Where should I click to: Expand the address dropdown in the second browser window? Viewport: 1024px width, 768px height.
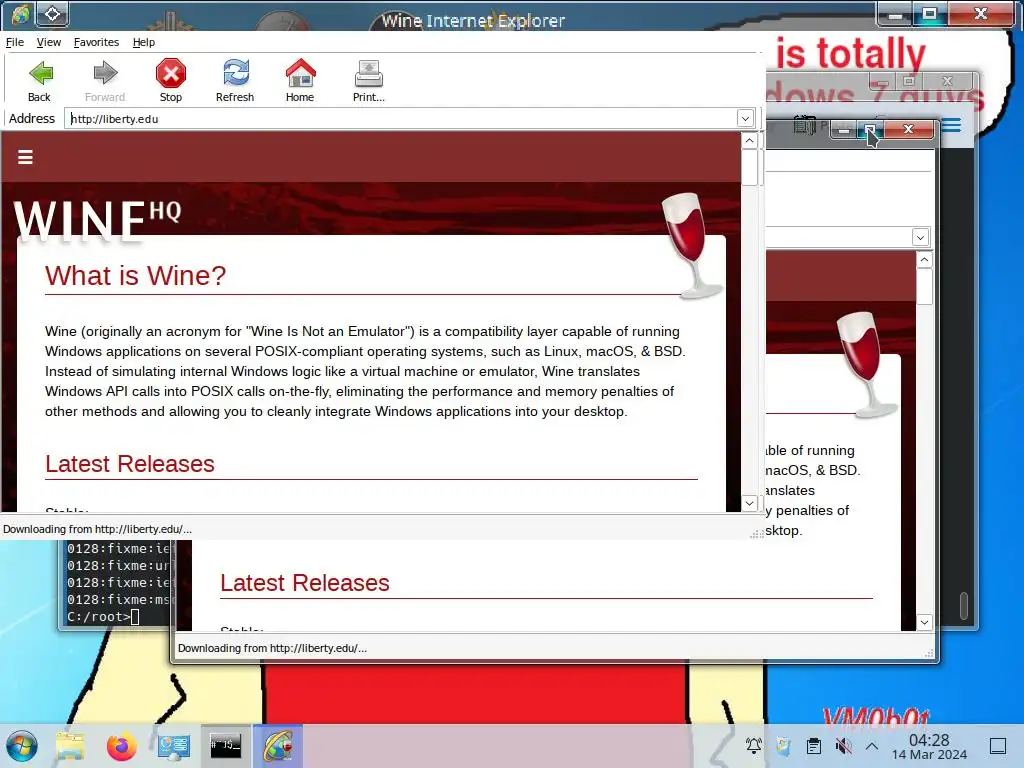(x=920, y=238)
